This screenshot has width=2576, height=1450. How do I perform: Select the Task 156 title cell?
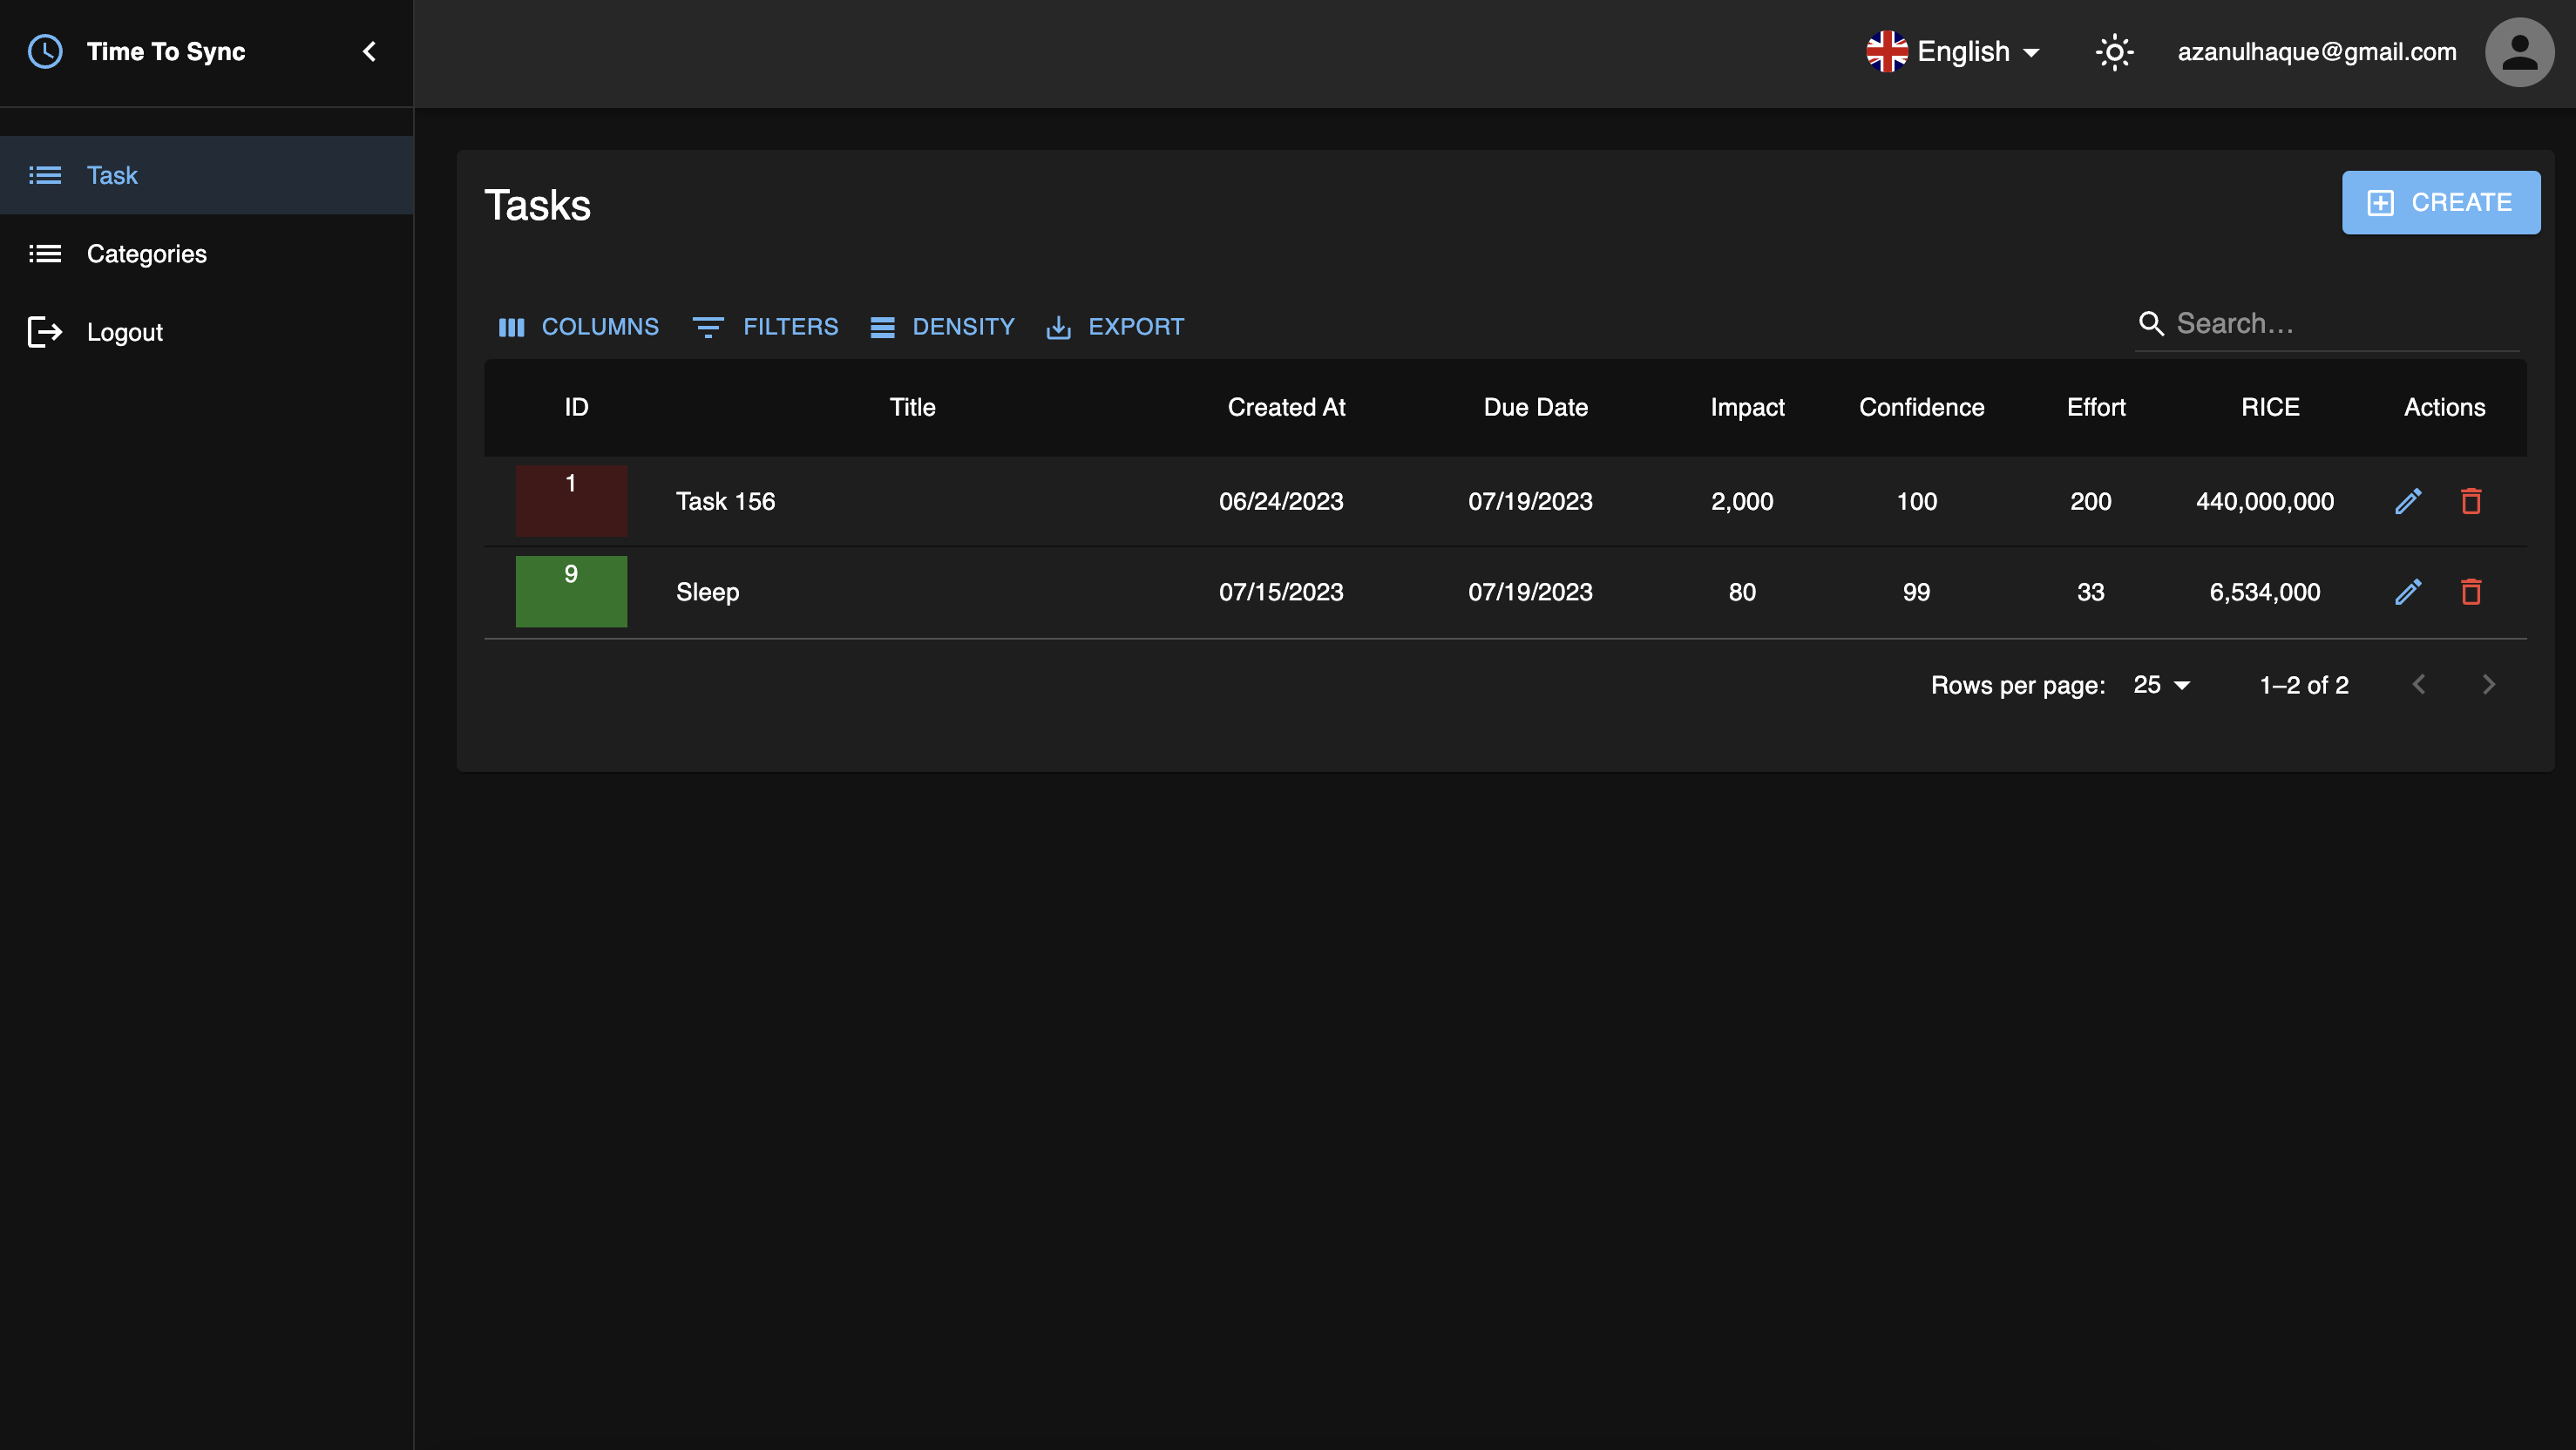725,502
